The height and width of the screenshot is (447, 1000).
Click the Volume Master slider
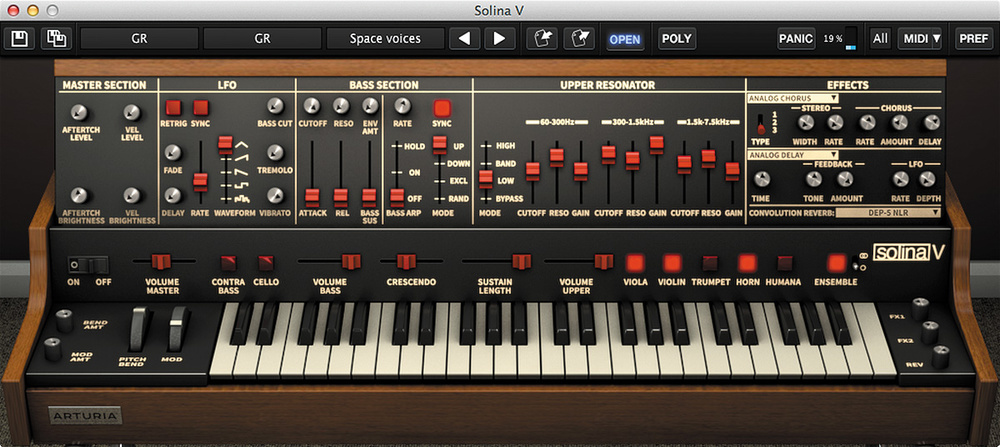(162, 261)
